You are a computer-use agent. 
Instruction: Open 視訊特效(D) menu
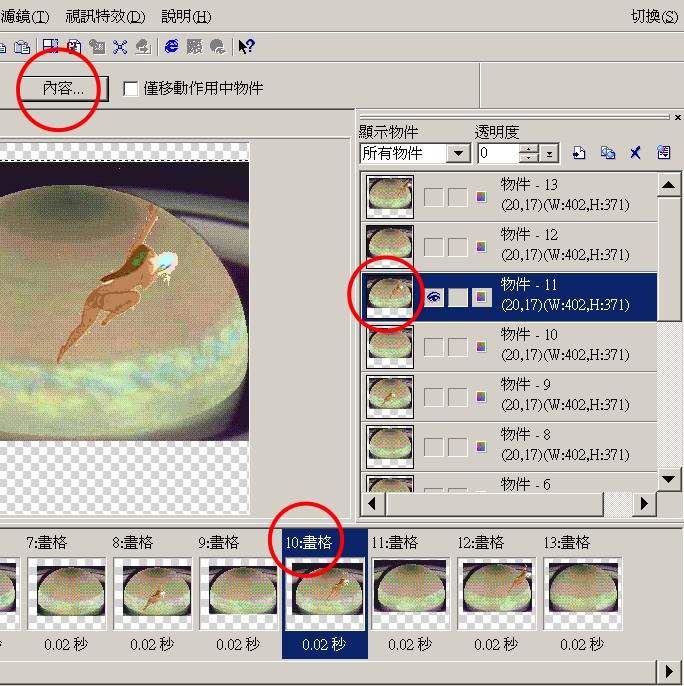pos(105,17)
